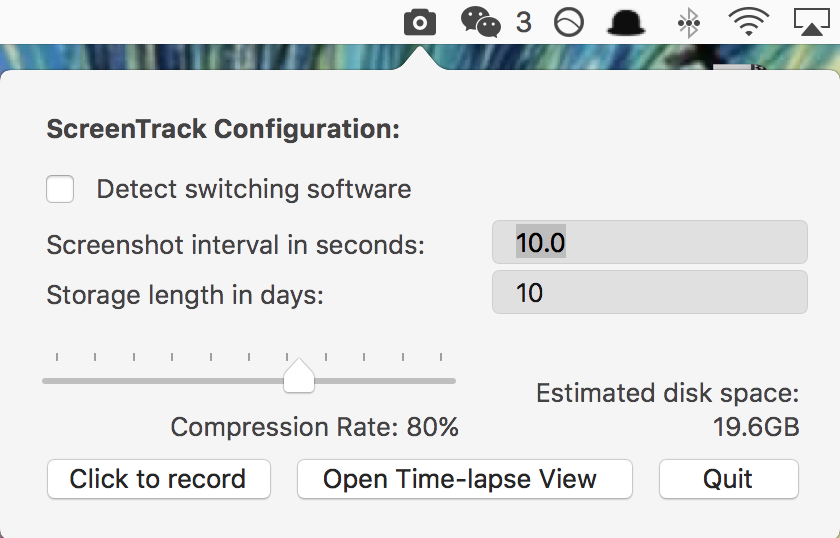Click the circular icon next to WeChat
This screenshot has width=840, height=538.
[x=569, y=22]
